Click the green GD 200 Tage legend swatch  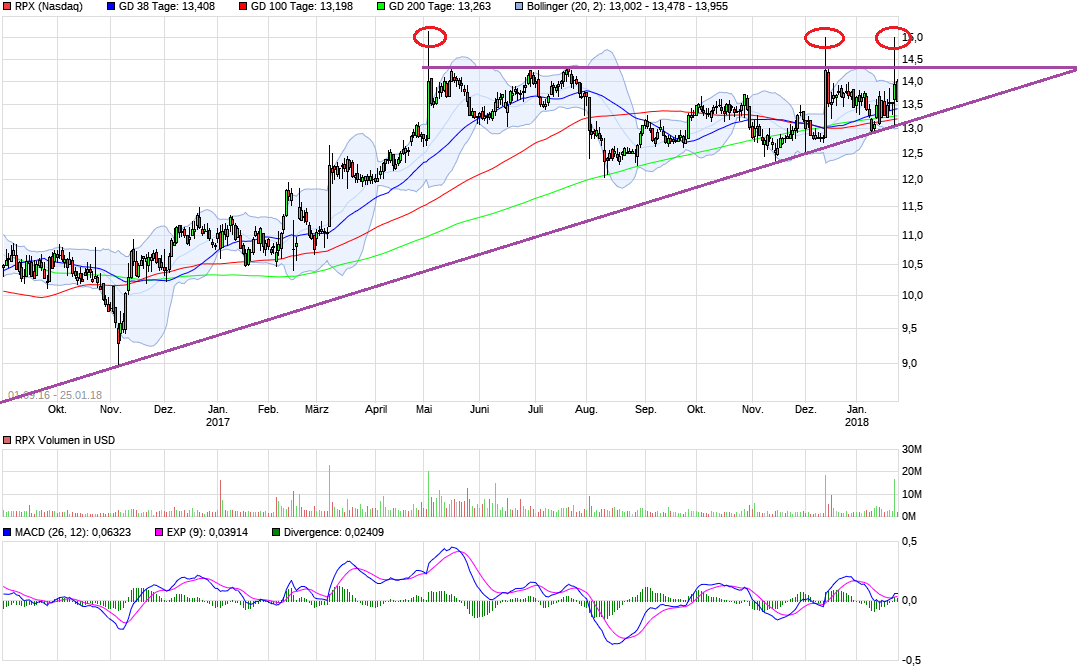point(379,6)
